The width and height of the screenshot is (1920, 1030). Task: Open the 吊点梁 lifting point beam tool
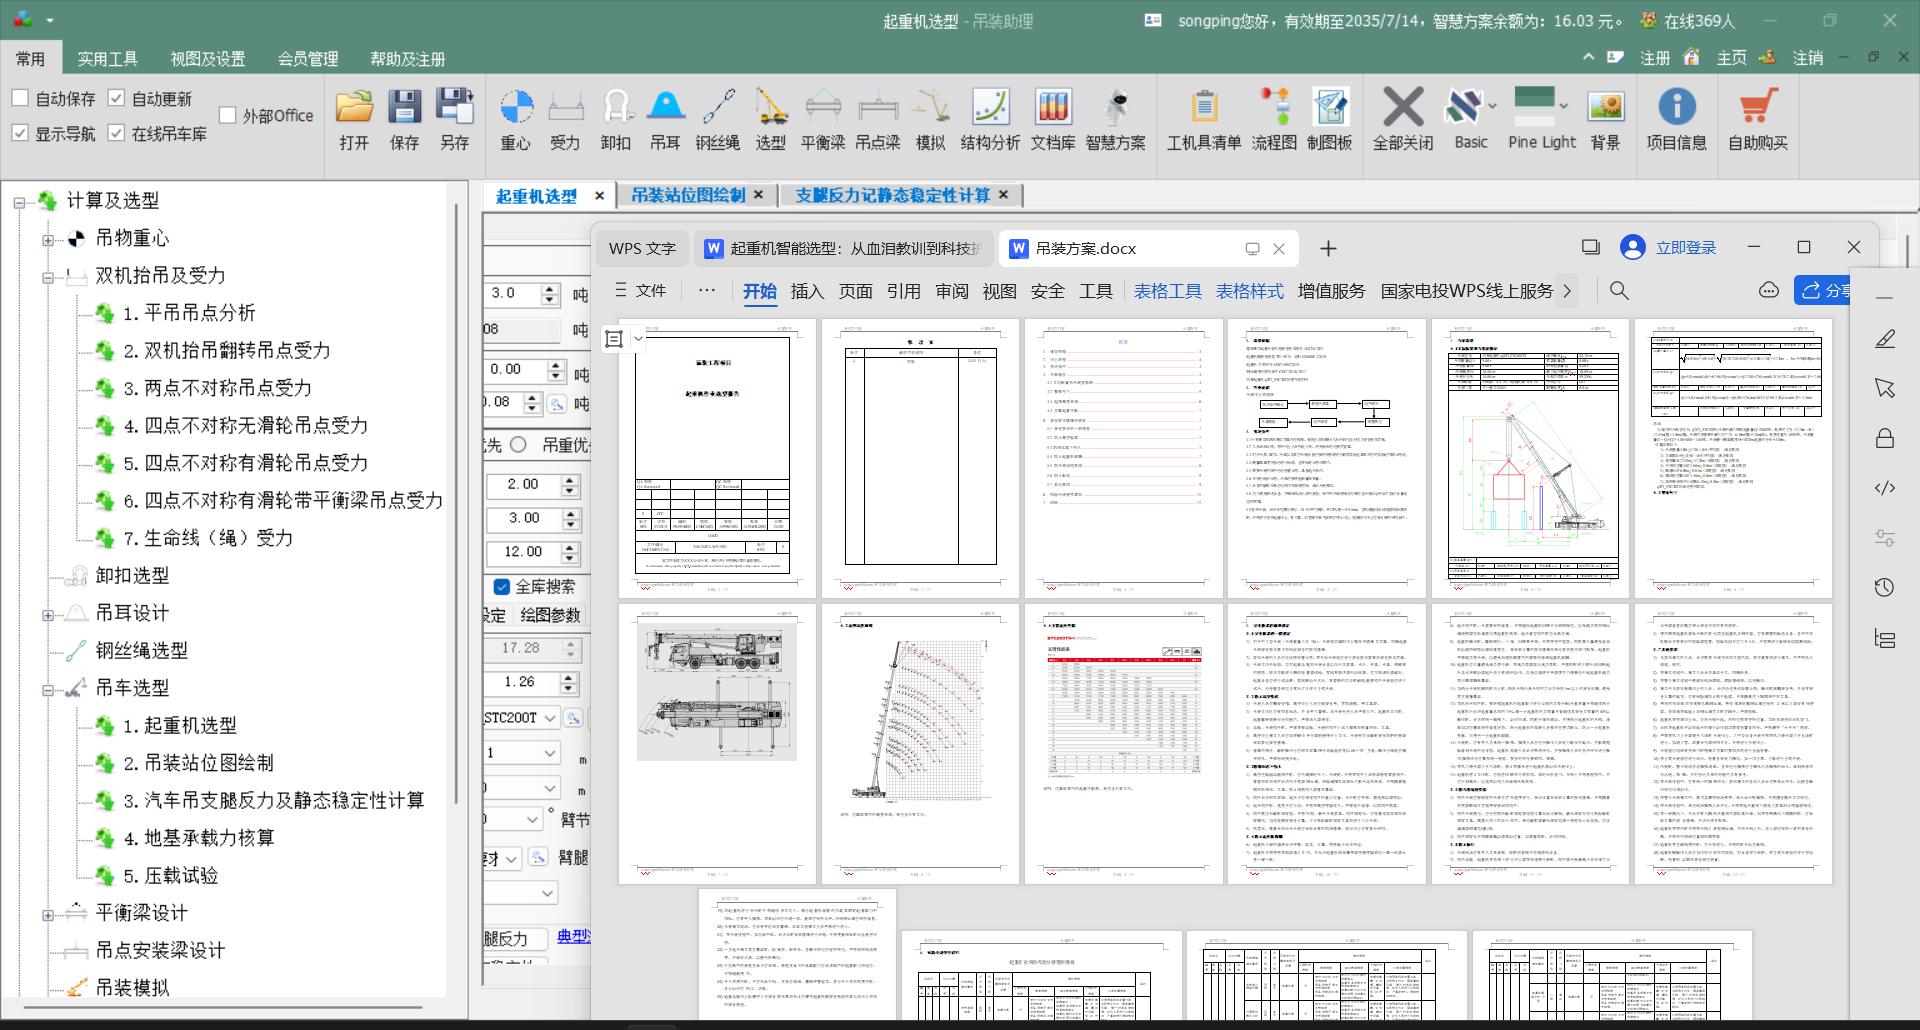point(878,107)
